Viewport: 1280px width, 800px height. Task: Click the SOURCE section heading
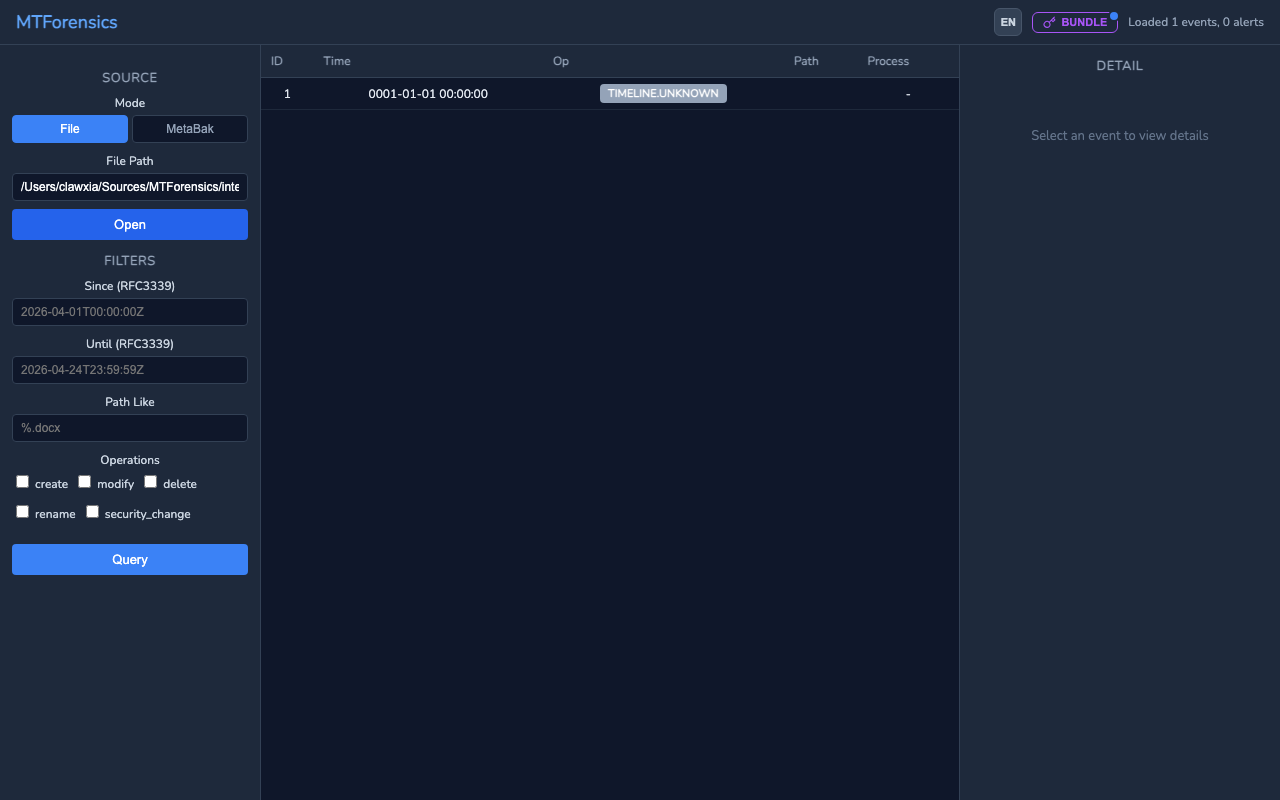(x=130, y=77)
